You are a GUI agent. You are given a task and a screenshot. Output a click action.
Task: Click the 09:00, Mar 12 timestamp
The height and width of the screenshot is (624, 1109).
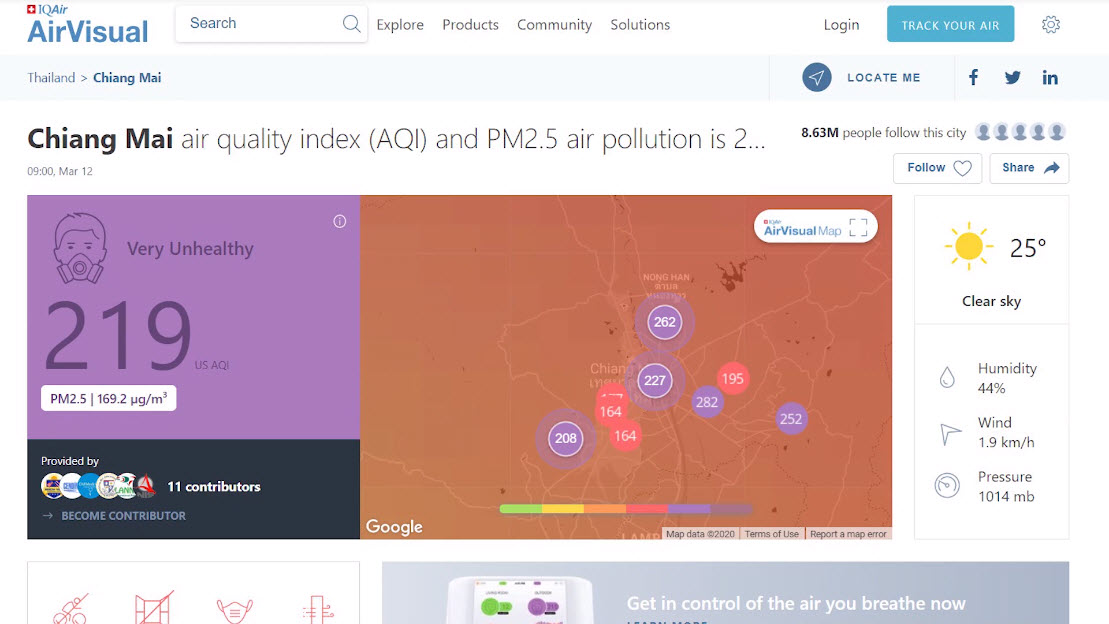60,171
